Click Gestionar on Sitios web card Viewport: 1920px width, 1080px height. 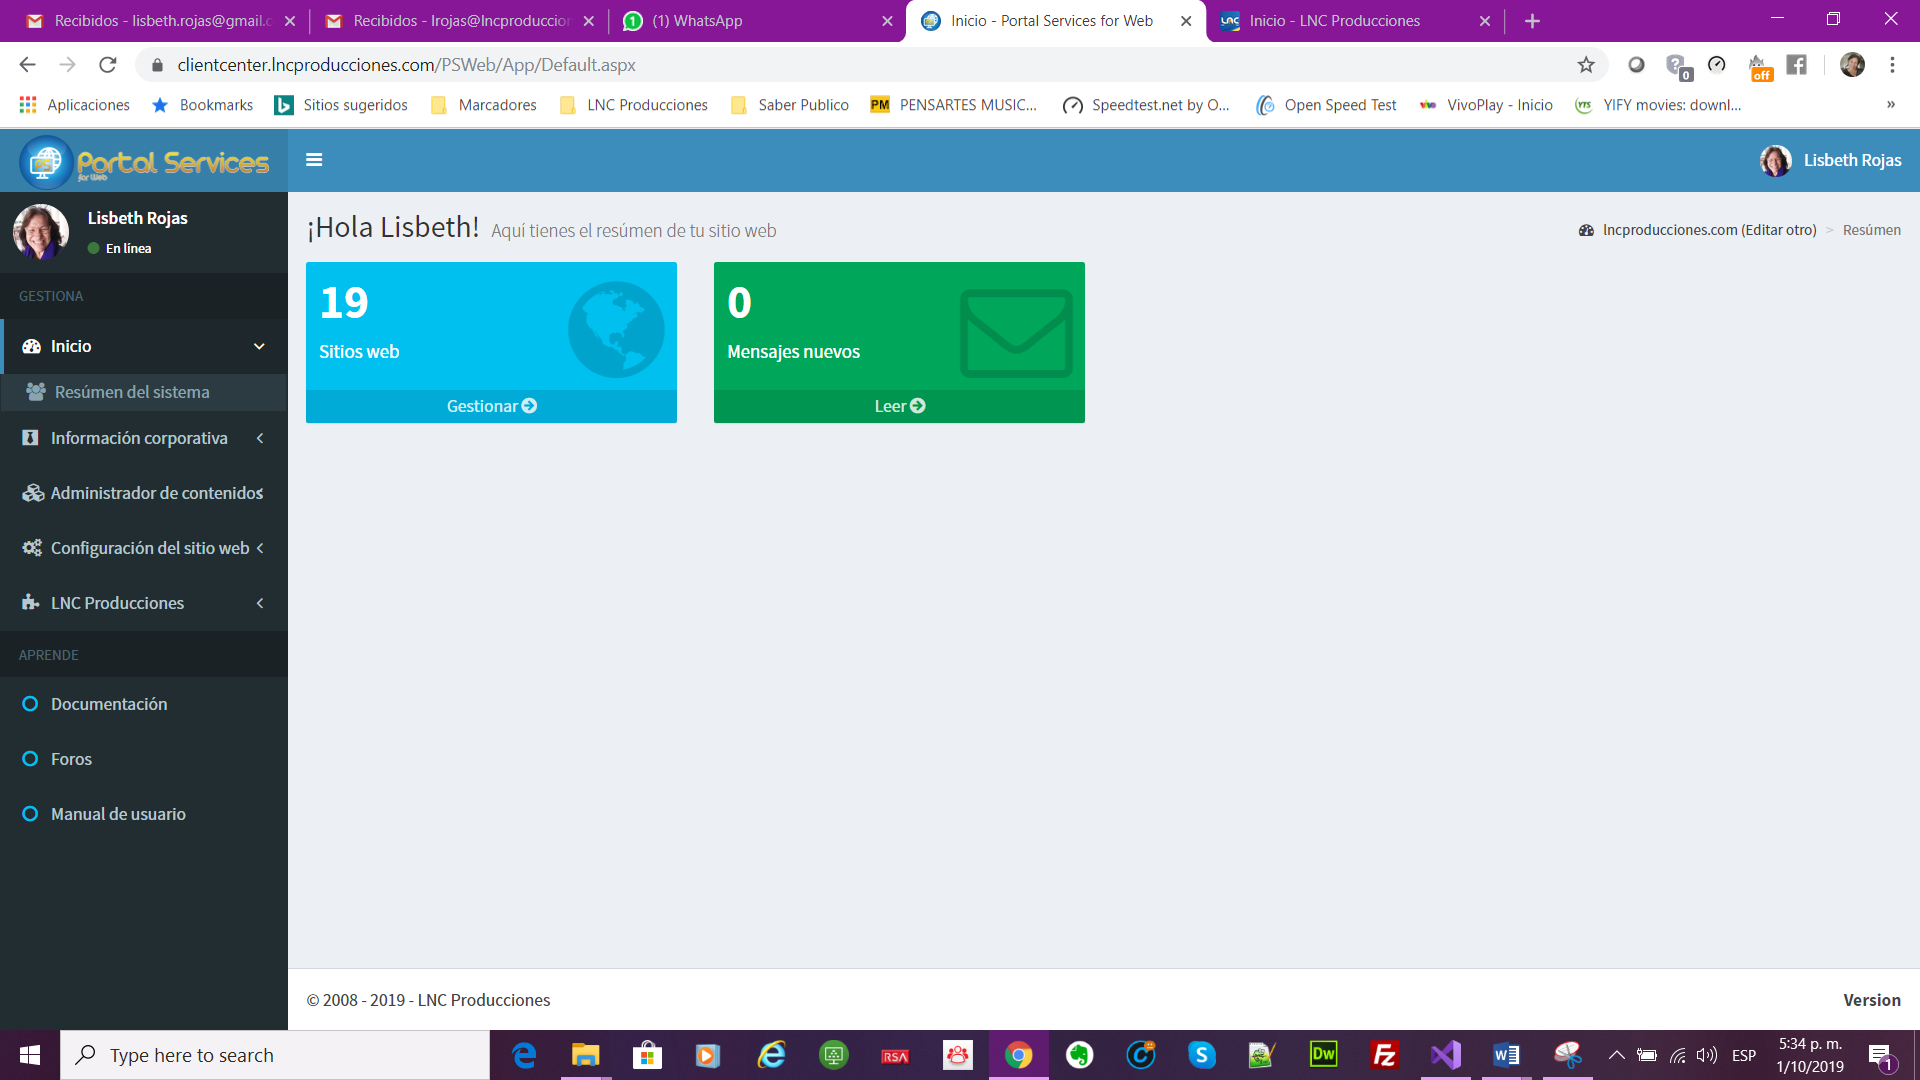point(491,406)
